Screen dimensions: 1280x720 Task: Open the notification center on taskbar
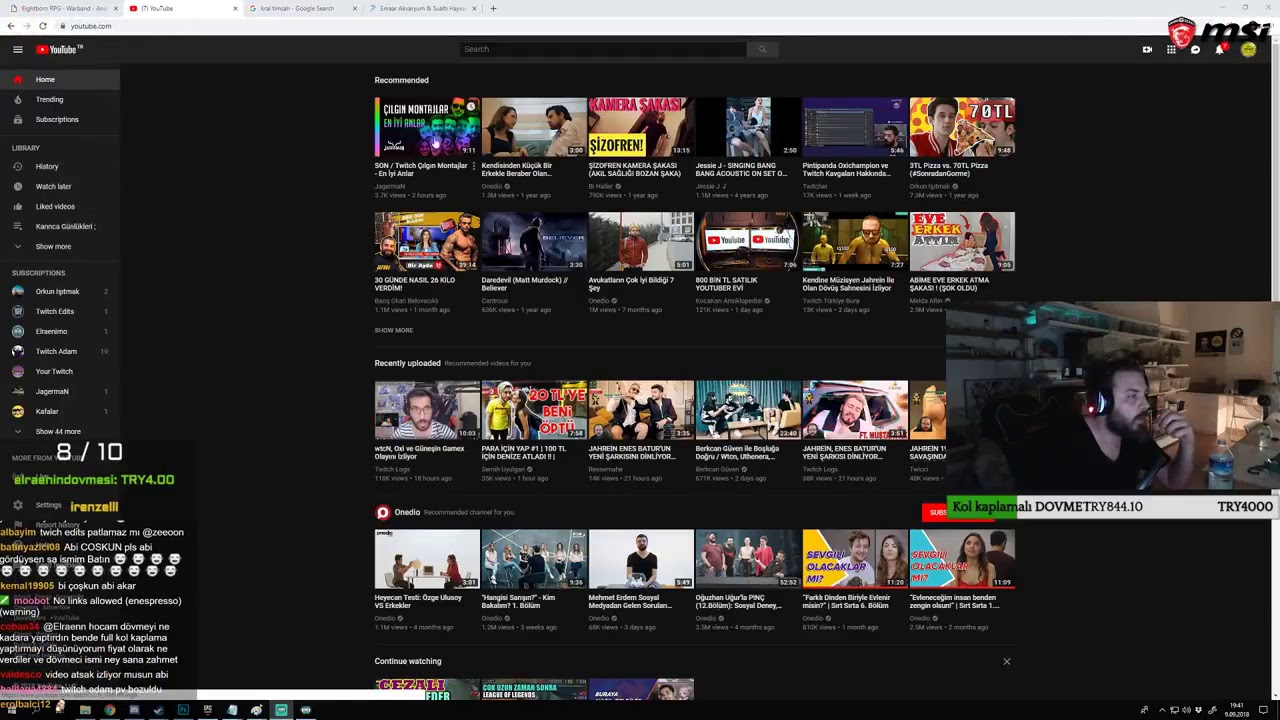1264,710
